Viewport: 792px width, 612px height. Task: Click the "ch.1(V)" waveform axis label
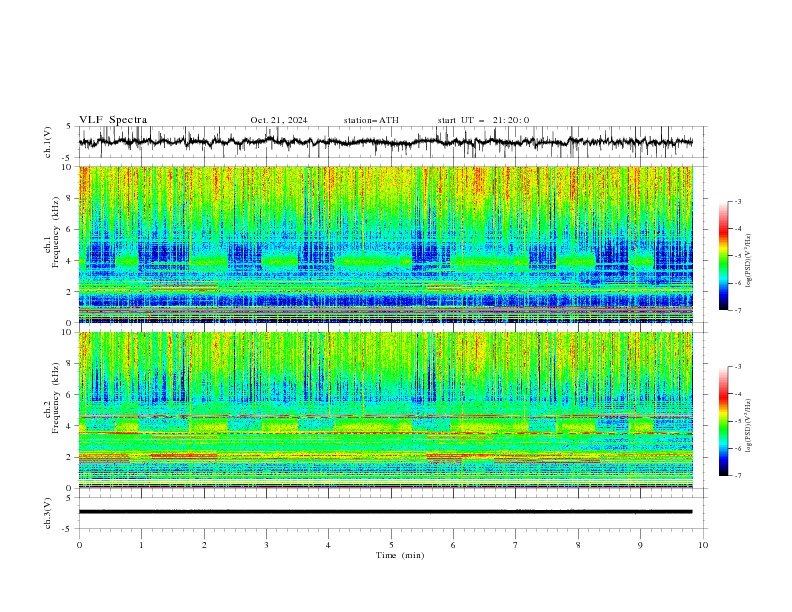(48, 142)
